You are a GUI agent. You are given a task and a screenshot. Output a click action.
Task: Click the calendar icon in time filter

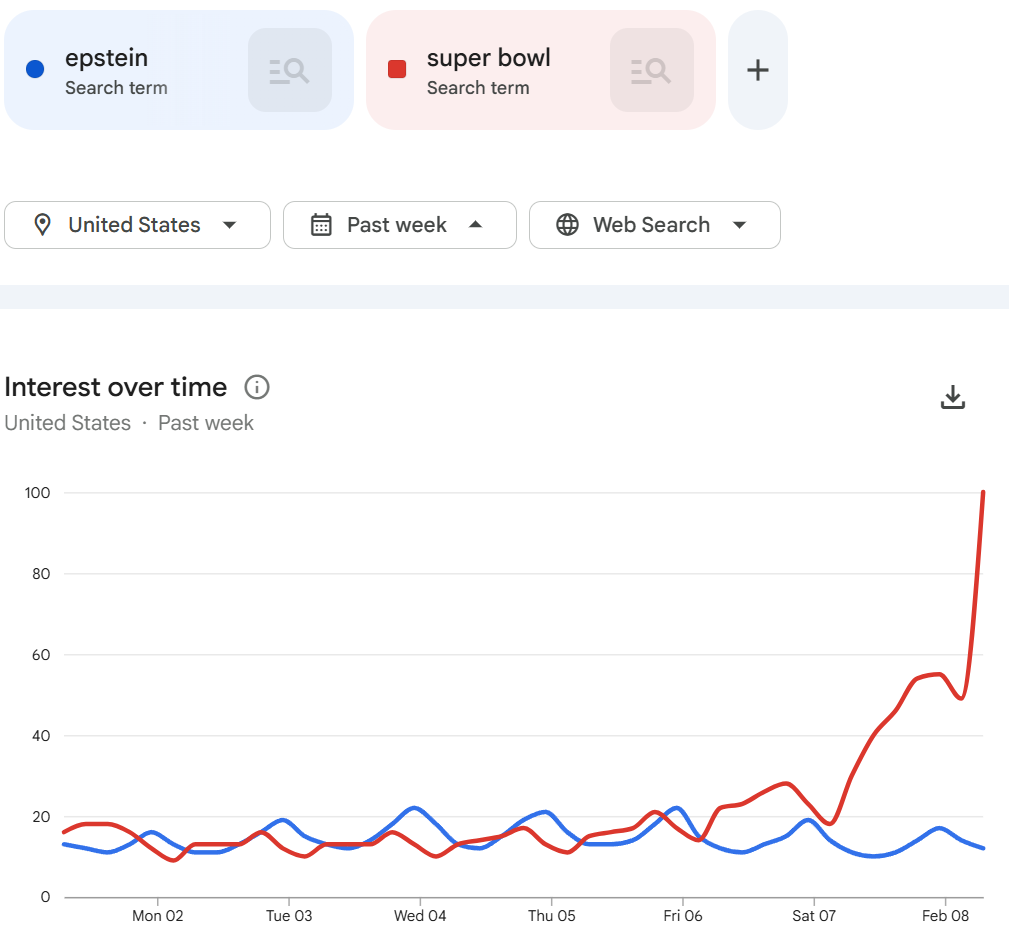pyautogui.click(x=321, y=225)
